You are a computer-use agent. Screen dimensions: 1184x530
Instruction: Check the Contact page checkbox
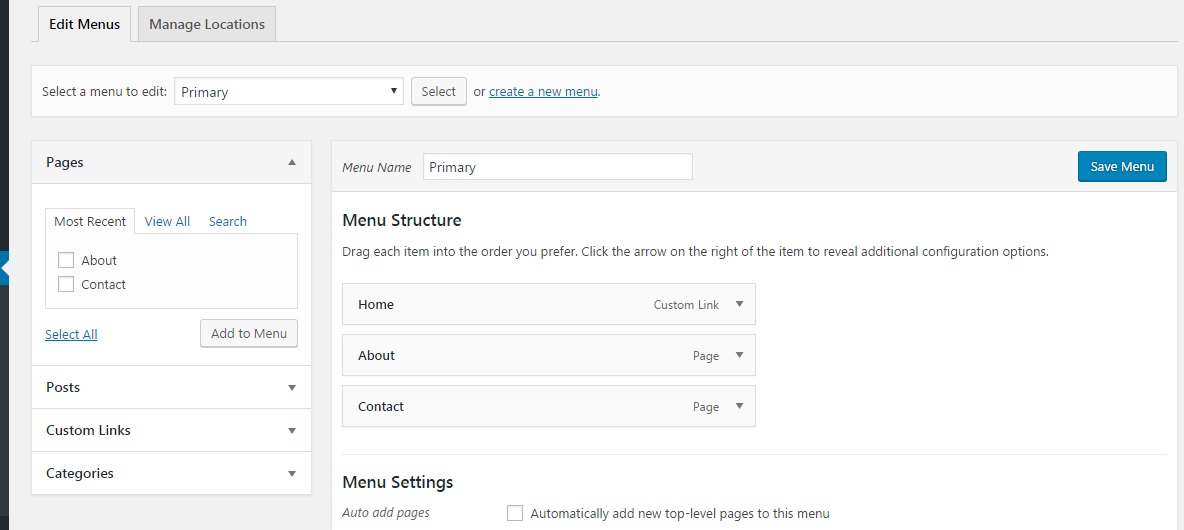66,284
